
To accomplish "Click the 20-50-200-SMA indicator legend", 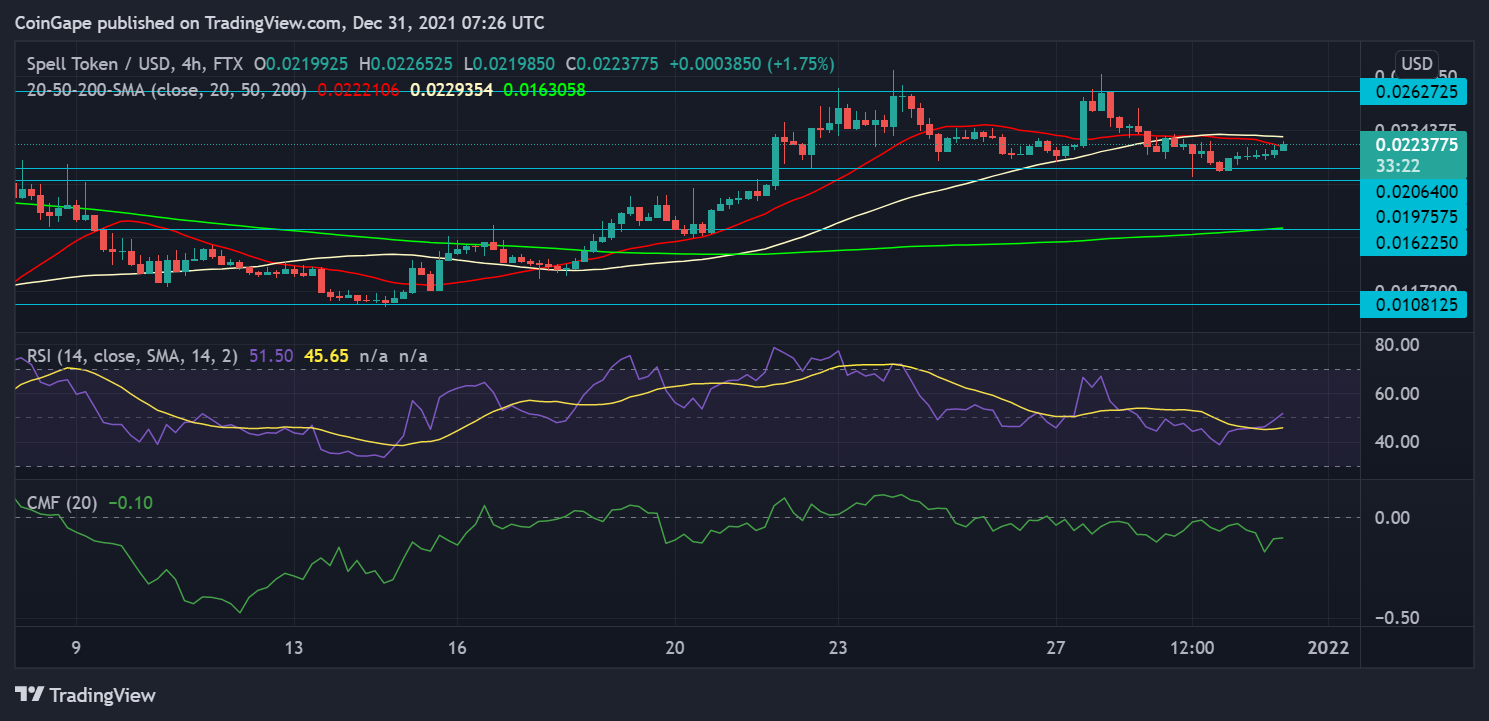I will (x=164, y=89).
